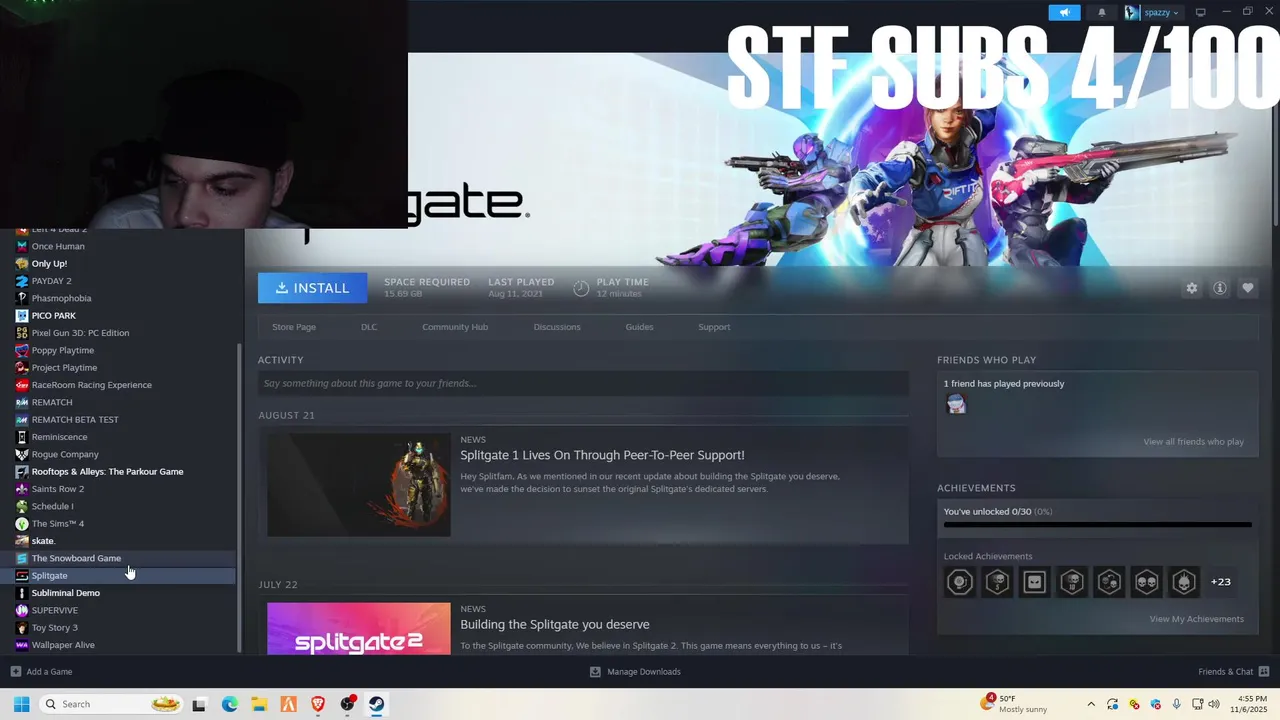The image size is (1280, 720).
Task: View all friends who play
Action: click(1193, 442)
